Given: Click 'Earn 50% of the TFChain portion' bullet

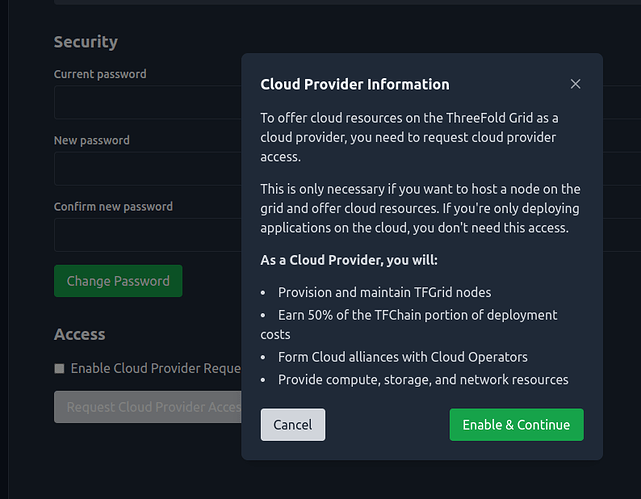Looking at the screenshot, I should [x=409, y=324].
